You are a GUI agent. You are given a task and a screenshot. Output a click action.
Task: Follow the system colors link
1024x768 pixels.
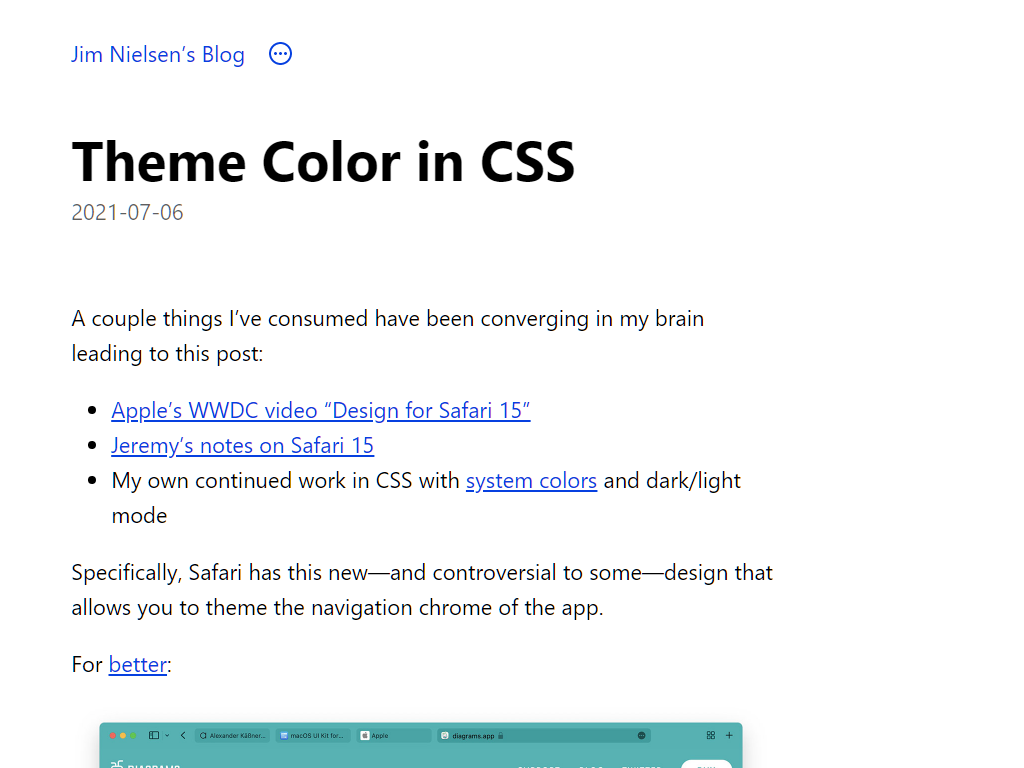531,481
